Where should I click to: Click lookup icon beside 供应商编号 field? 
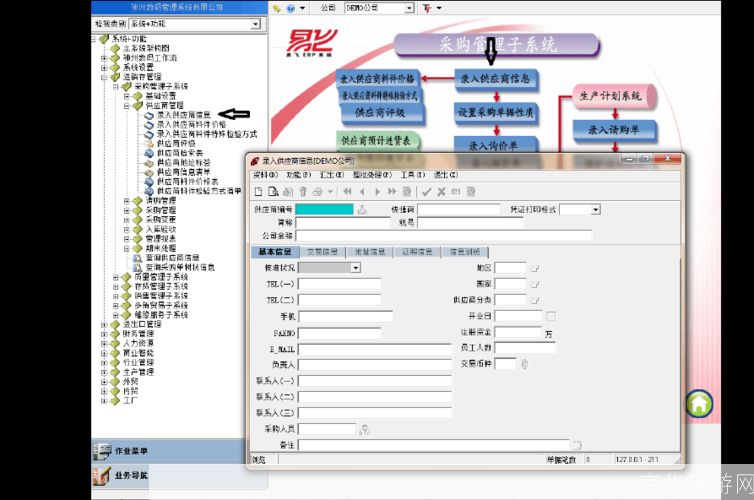[x=362, y=210]
